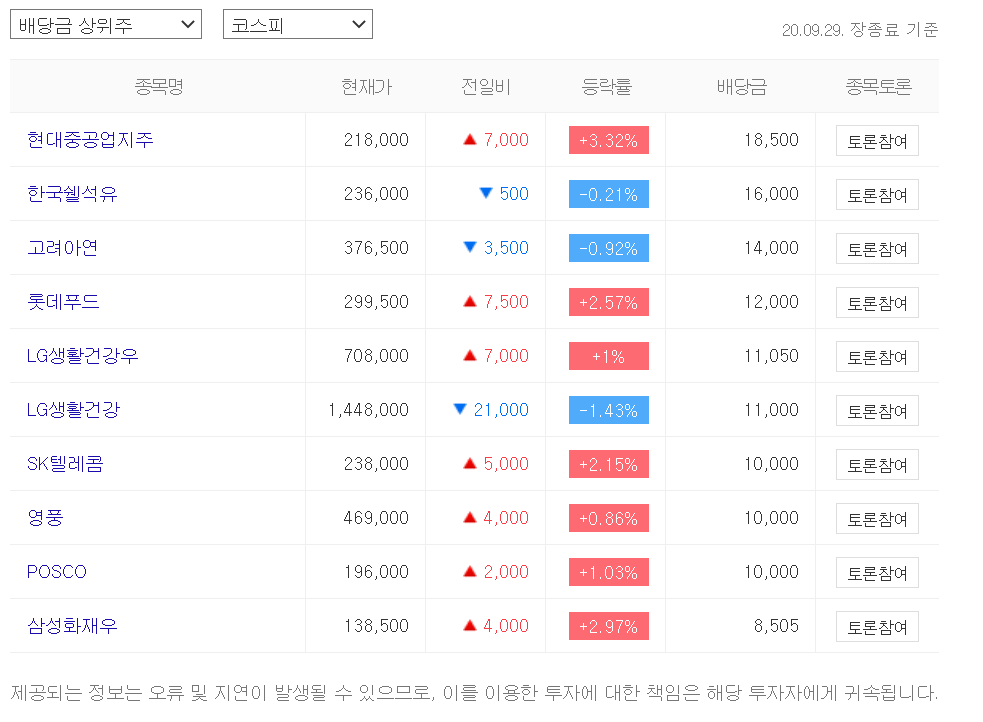The width and height of the screenshot is (983, 722).
Task: Click the 16,000 dividend value
Action: (x=771, y=194)
